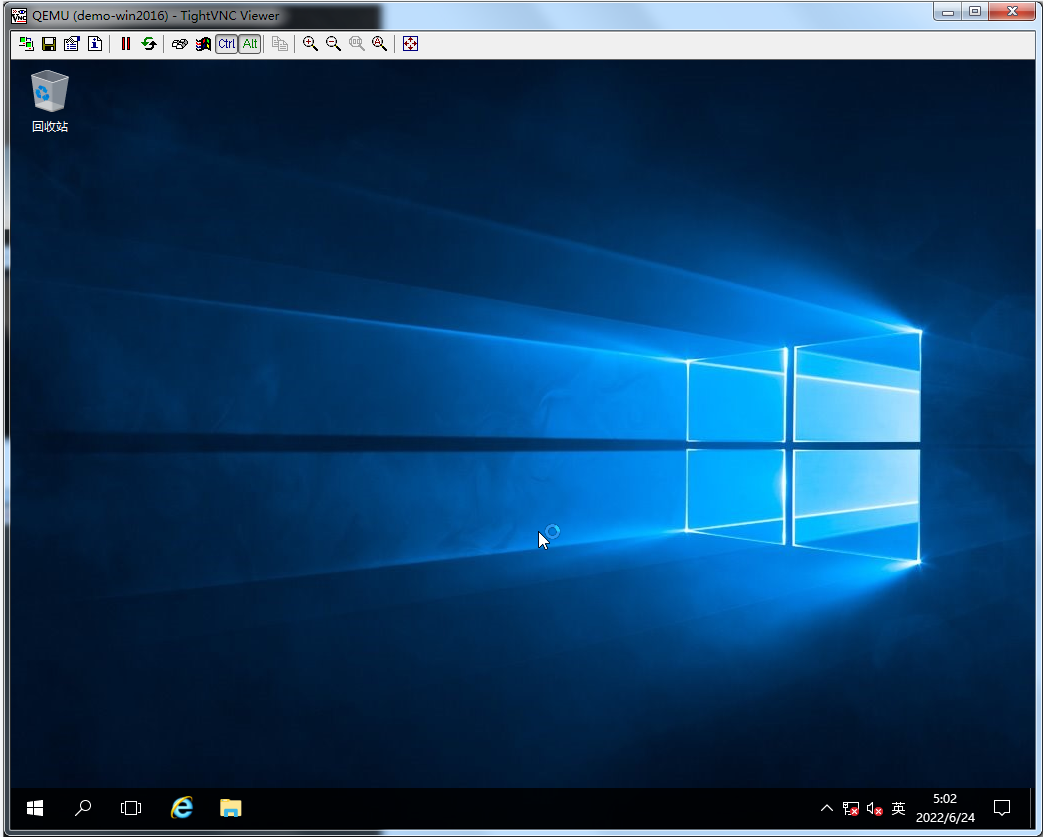Toggle Full screen mode icon
Screen dimensions: 1043x837
coord(410,44)
